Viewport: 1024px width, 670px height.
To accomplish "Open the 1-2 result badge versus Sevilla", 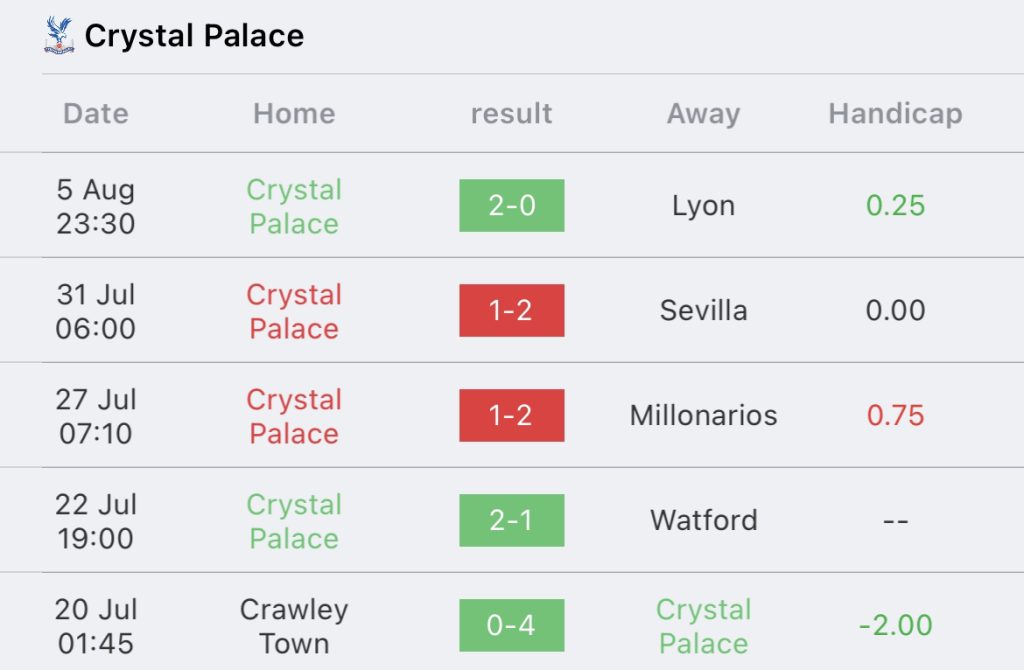I will click(511, 310).
